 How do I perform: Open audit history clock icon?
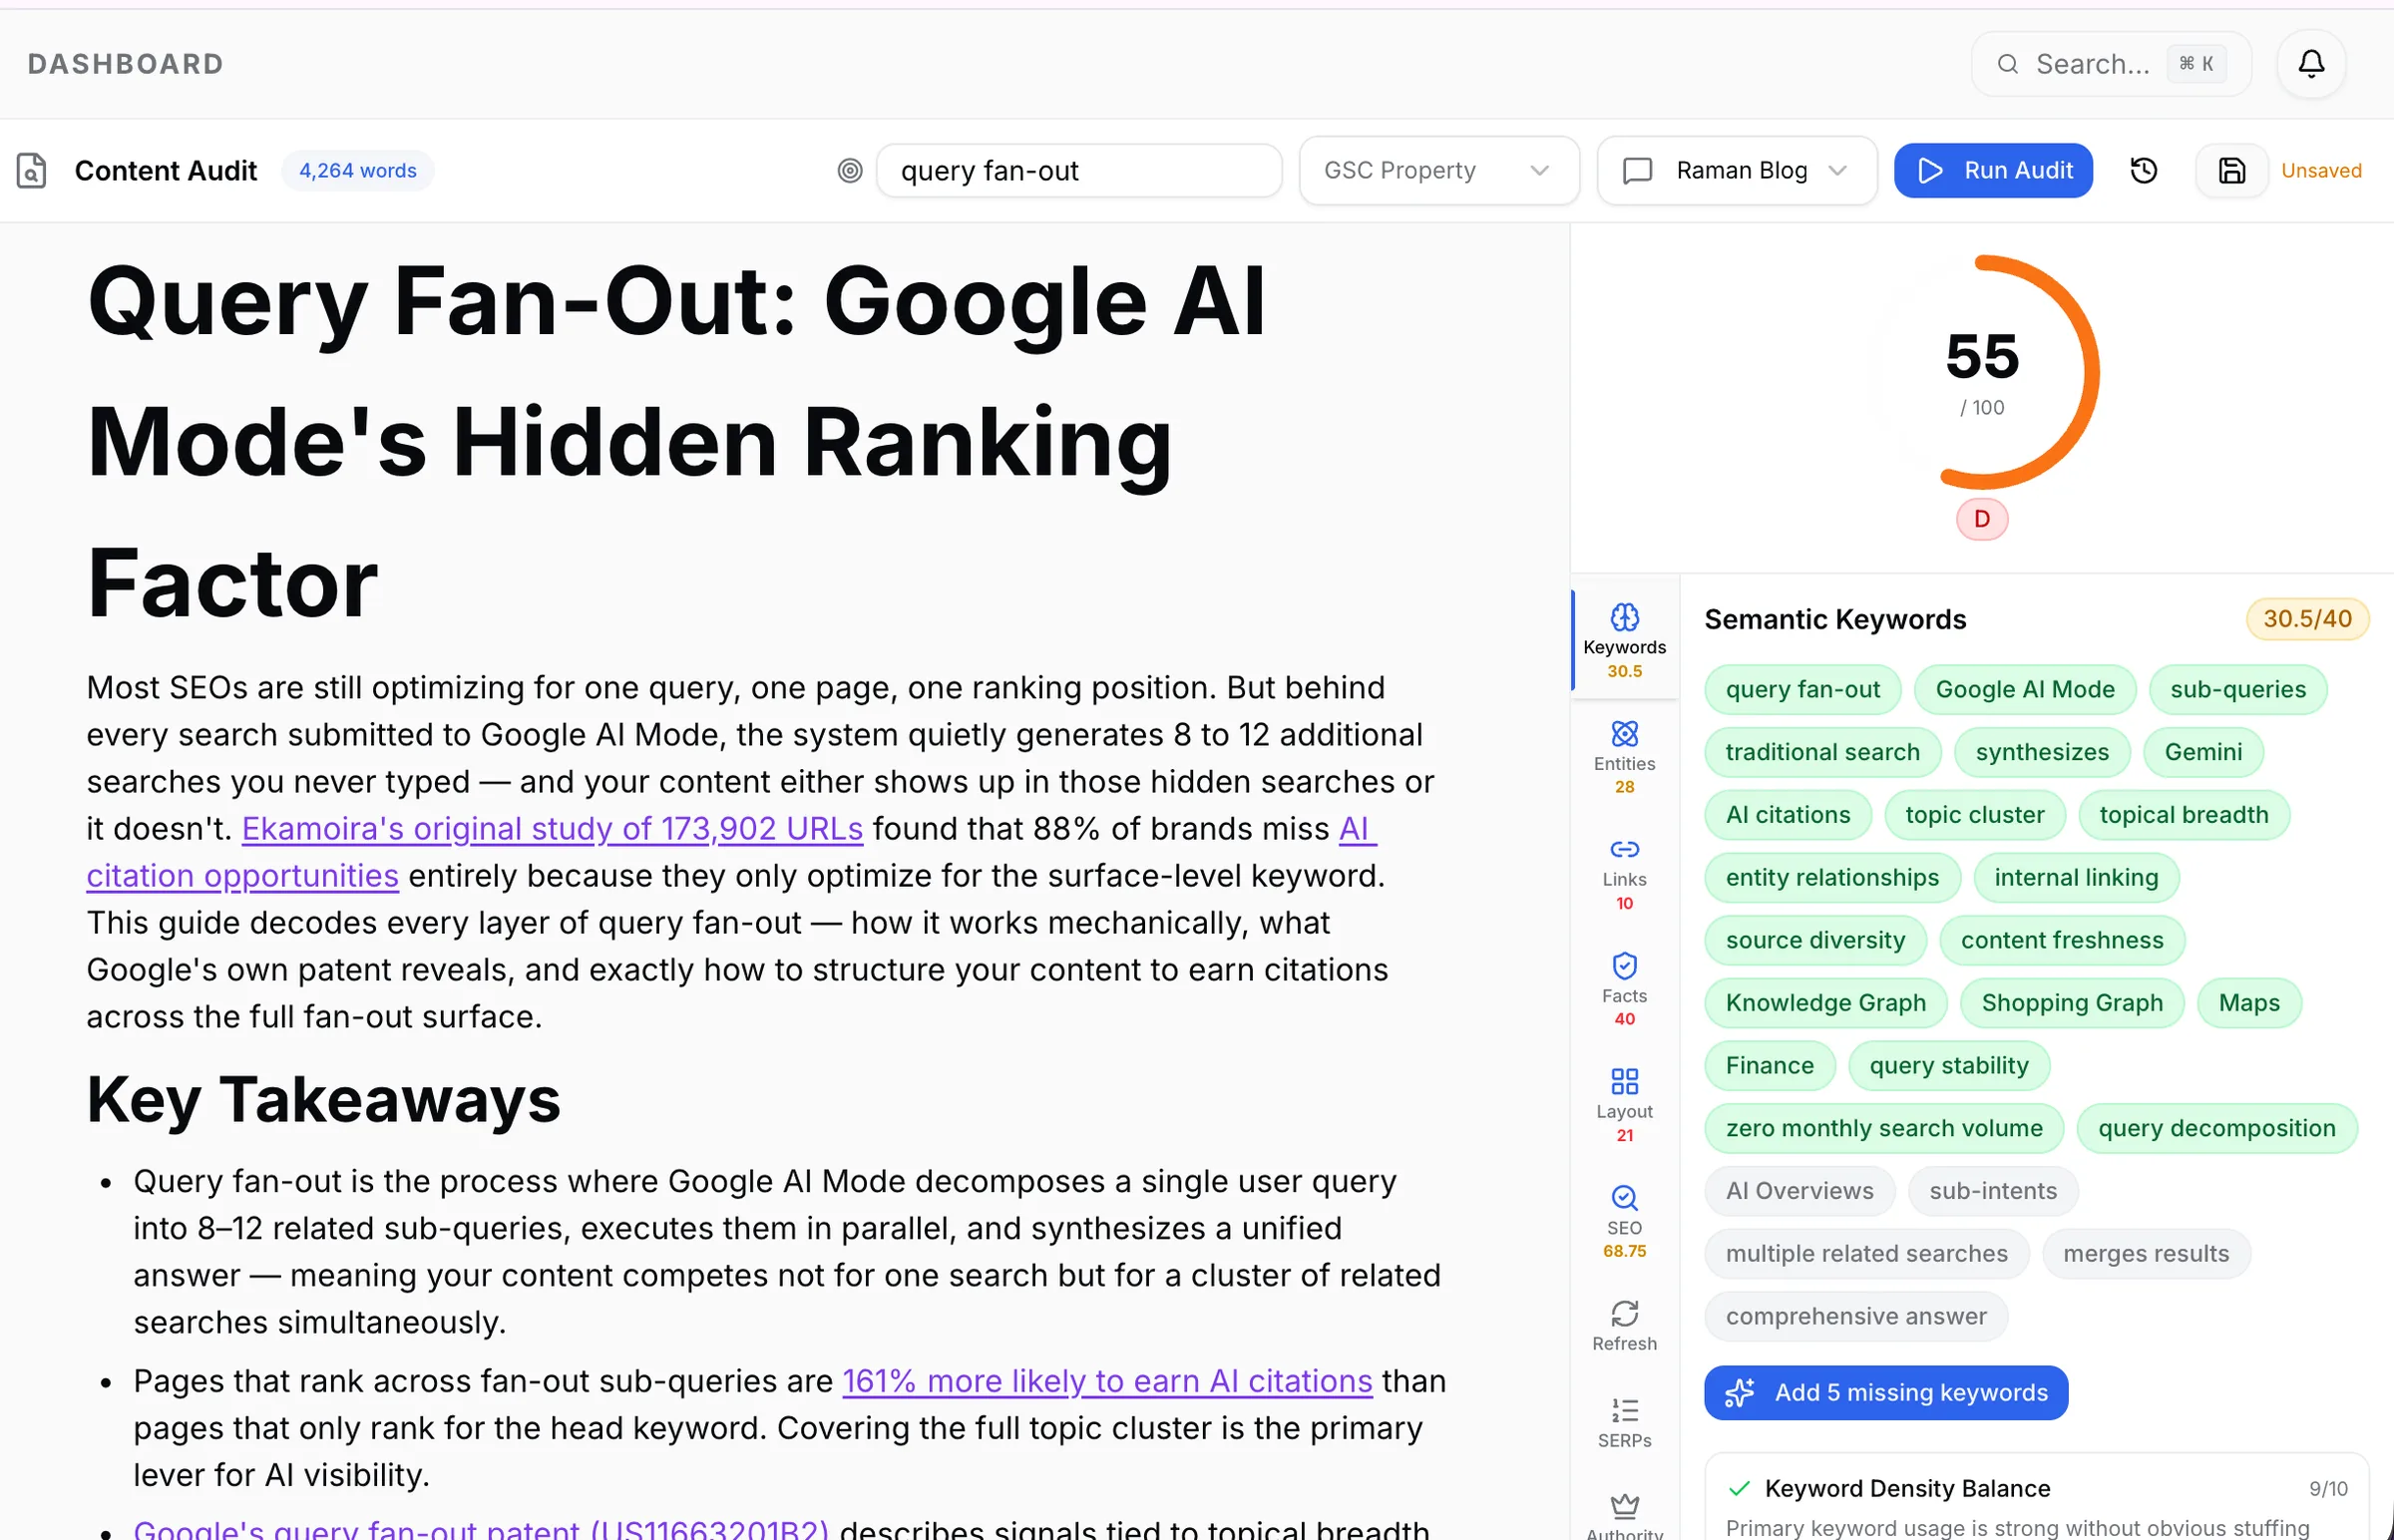(x=2143, y=171)
